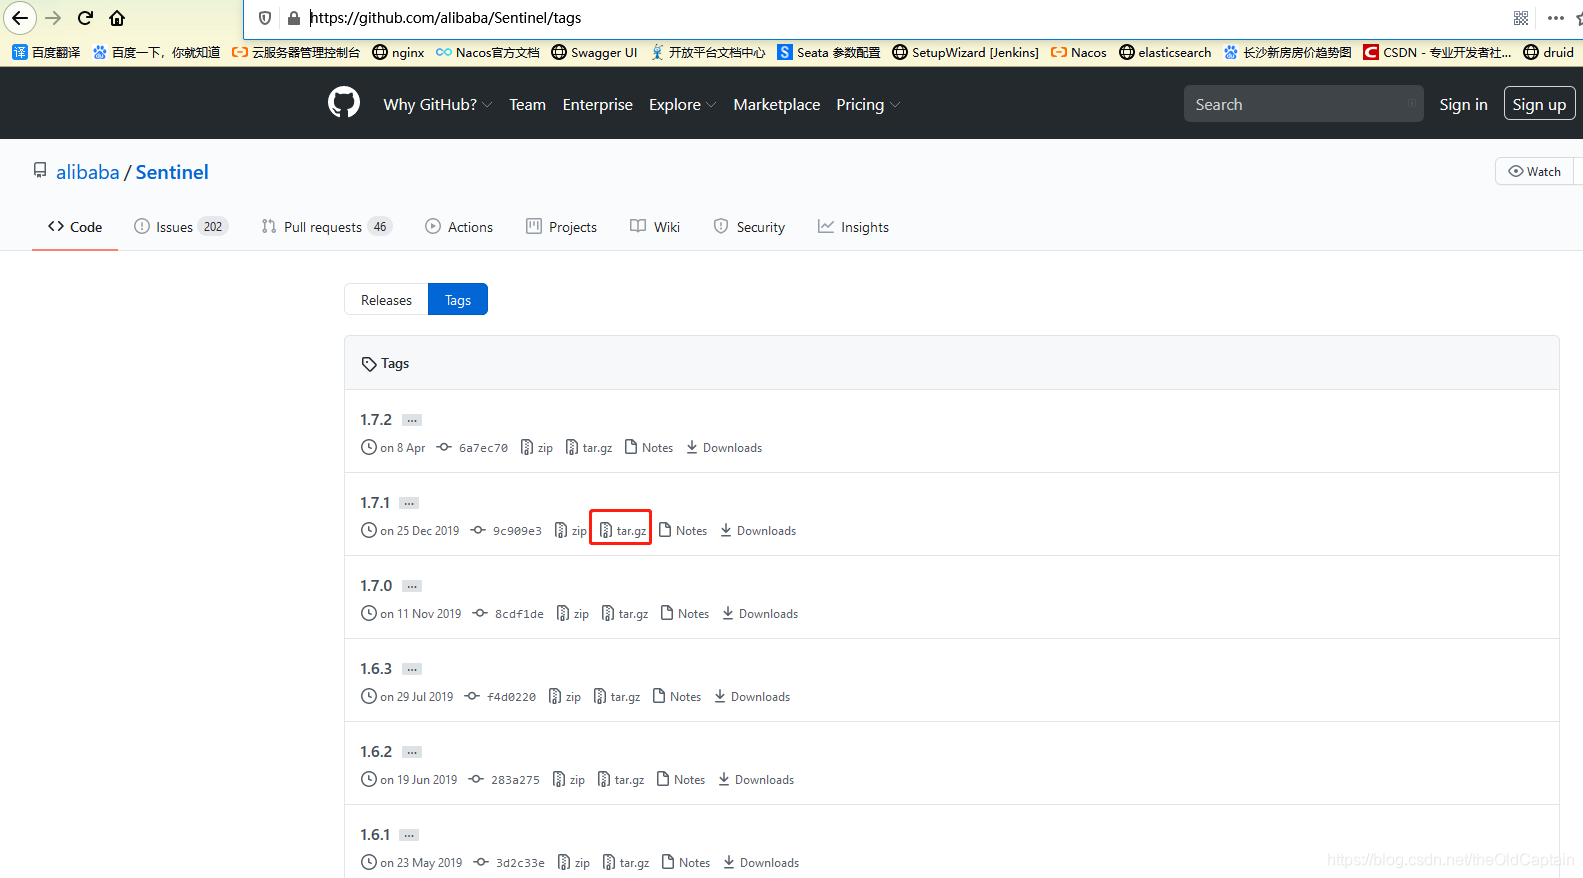The width and height of the screenshot is (1583, 878).
Task: Select the Pull requests tab
Action: pos(326,227)
